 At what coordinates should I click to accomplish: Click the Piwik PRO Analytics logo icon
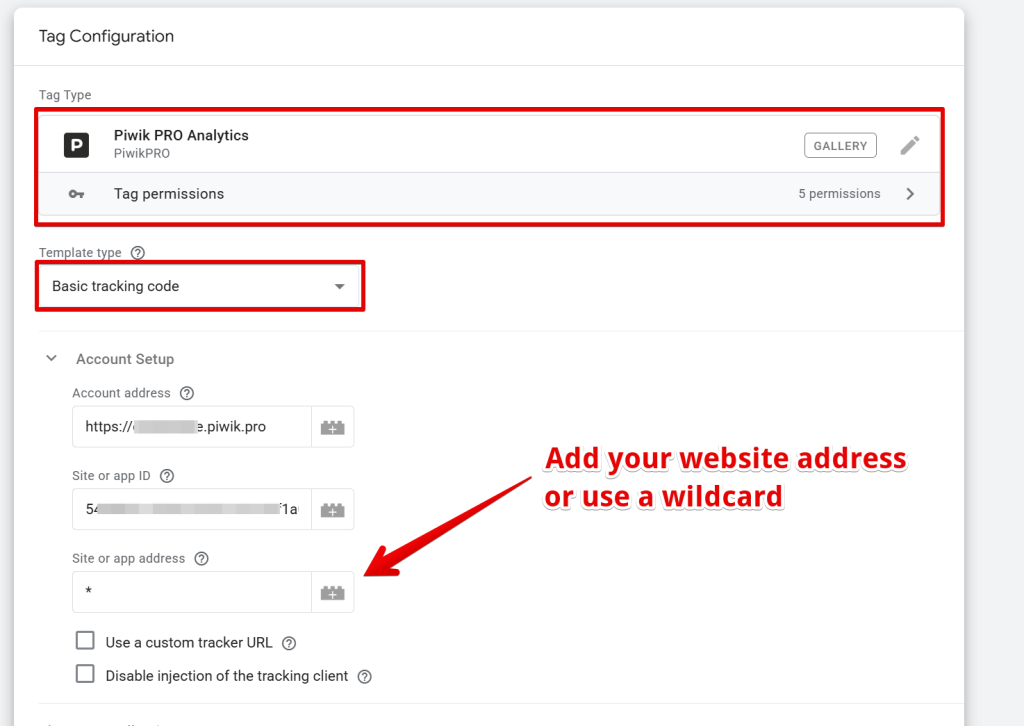[x=76, y=145]
